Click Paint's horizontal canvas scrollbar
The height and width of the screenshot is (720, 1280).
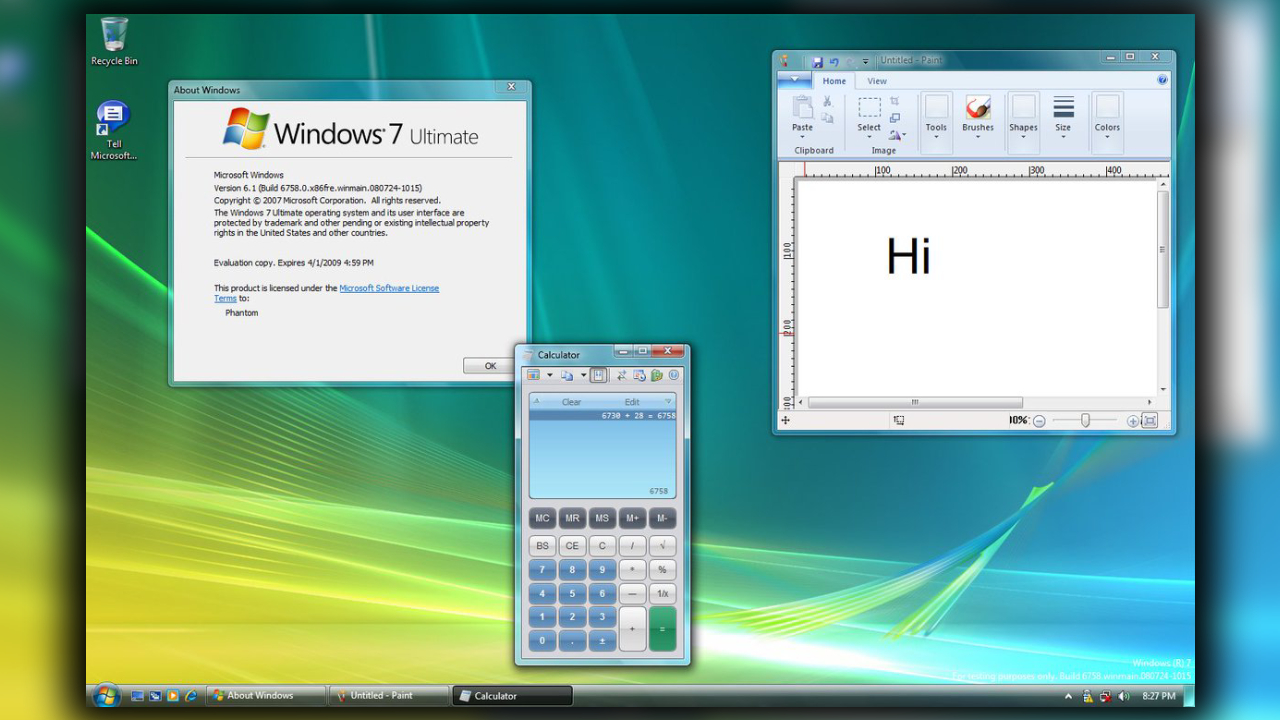(915, 400)
